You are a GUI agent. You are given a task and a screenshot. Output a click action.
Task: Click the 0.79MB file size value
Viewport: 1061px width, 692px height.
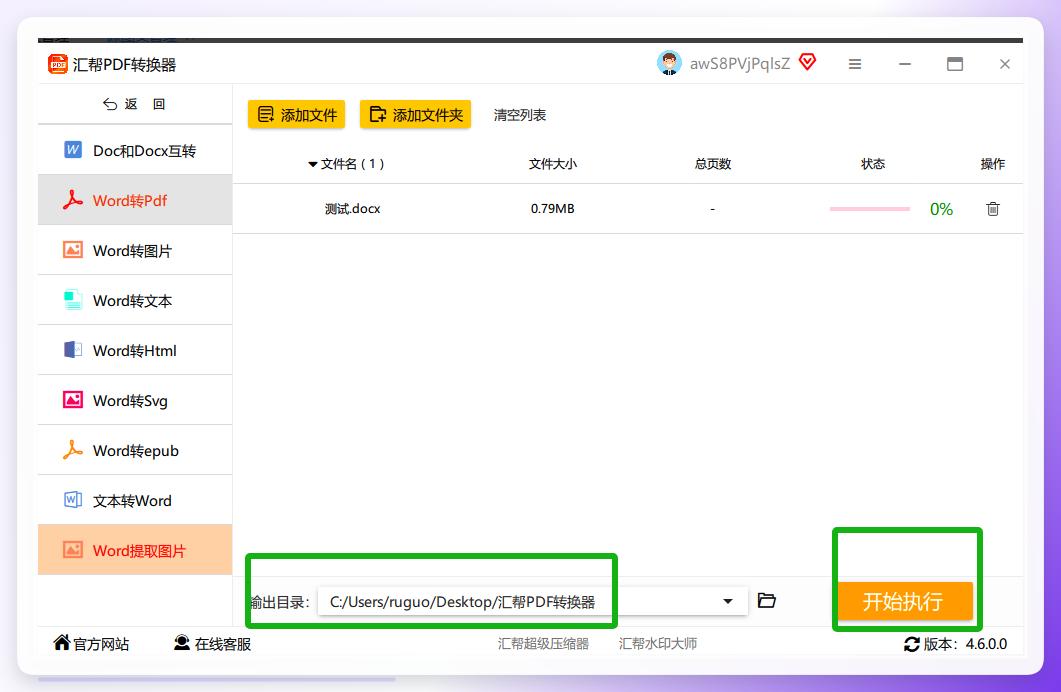click(x=553, y=208)
